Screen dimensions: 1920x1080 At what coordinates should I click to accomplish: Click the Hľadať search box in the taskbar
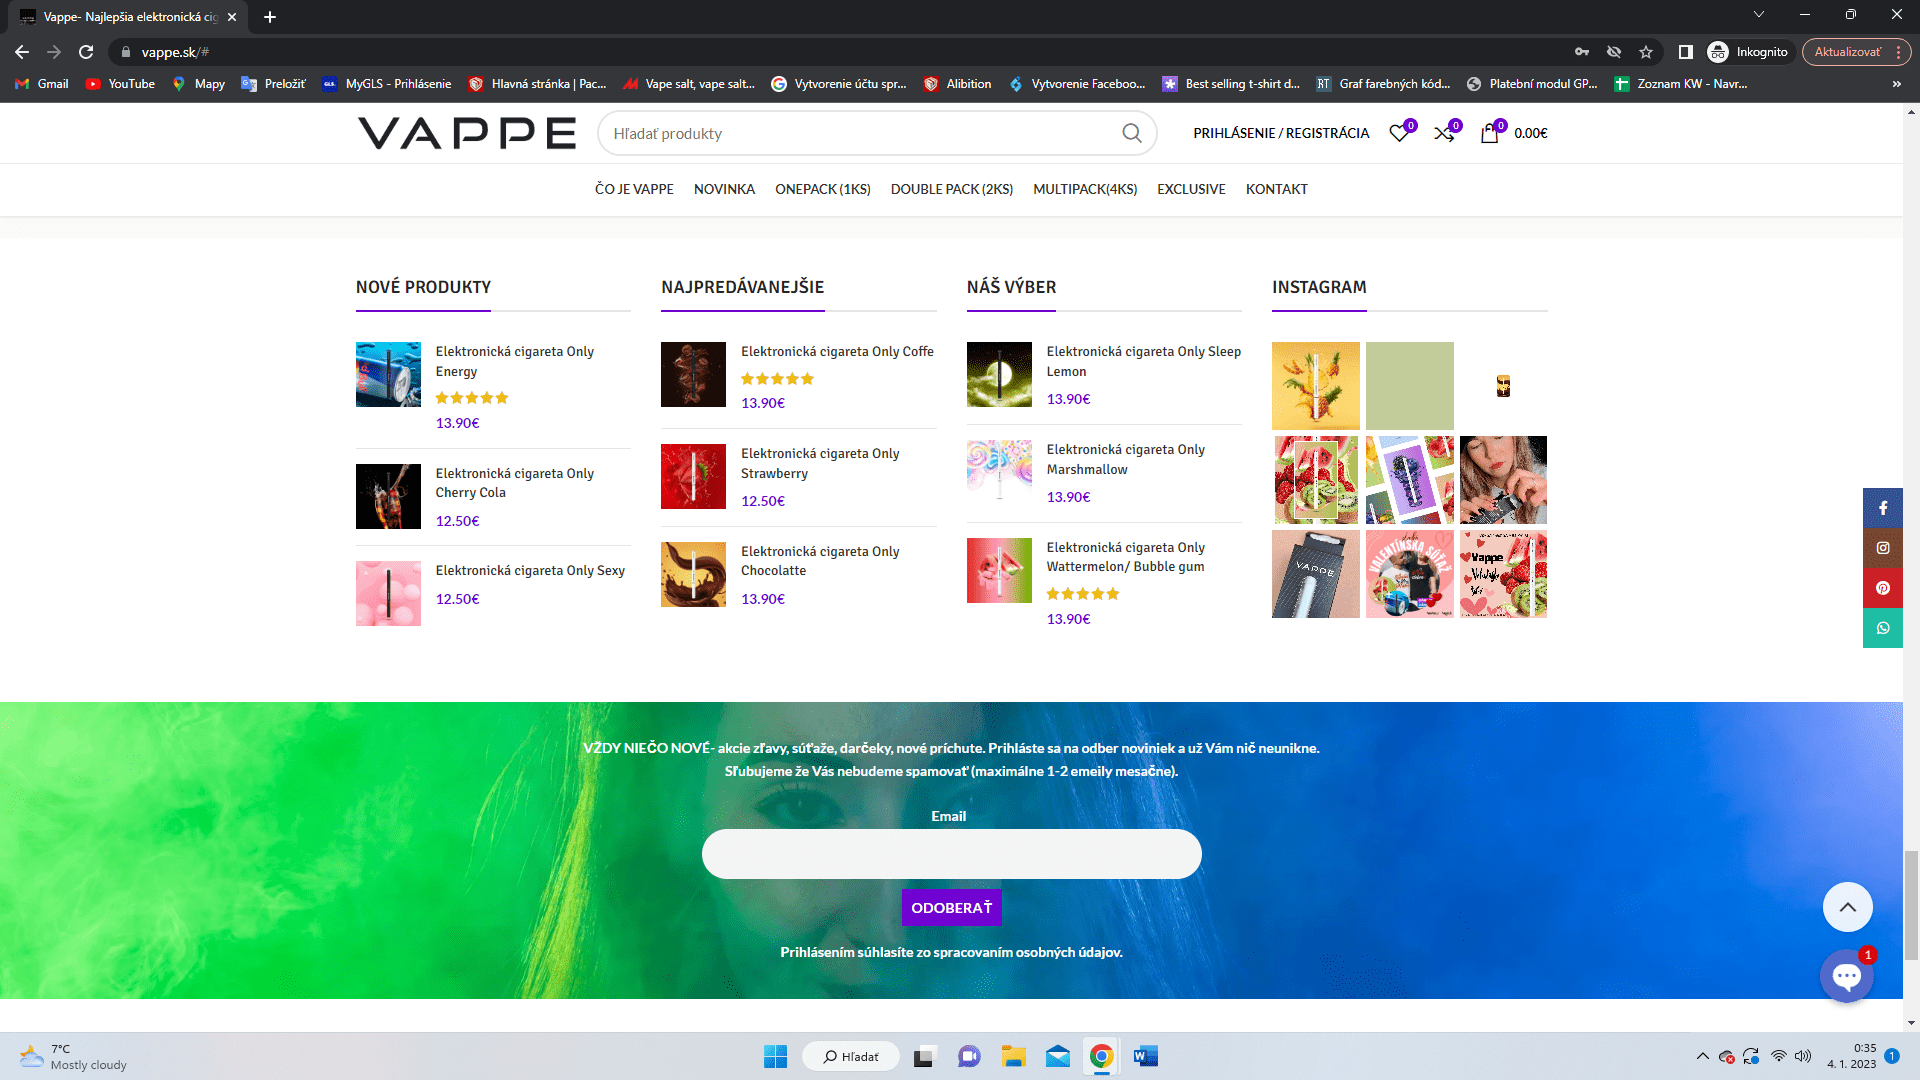click(x=851, y=1056)
